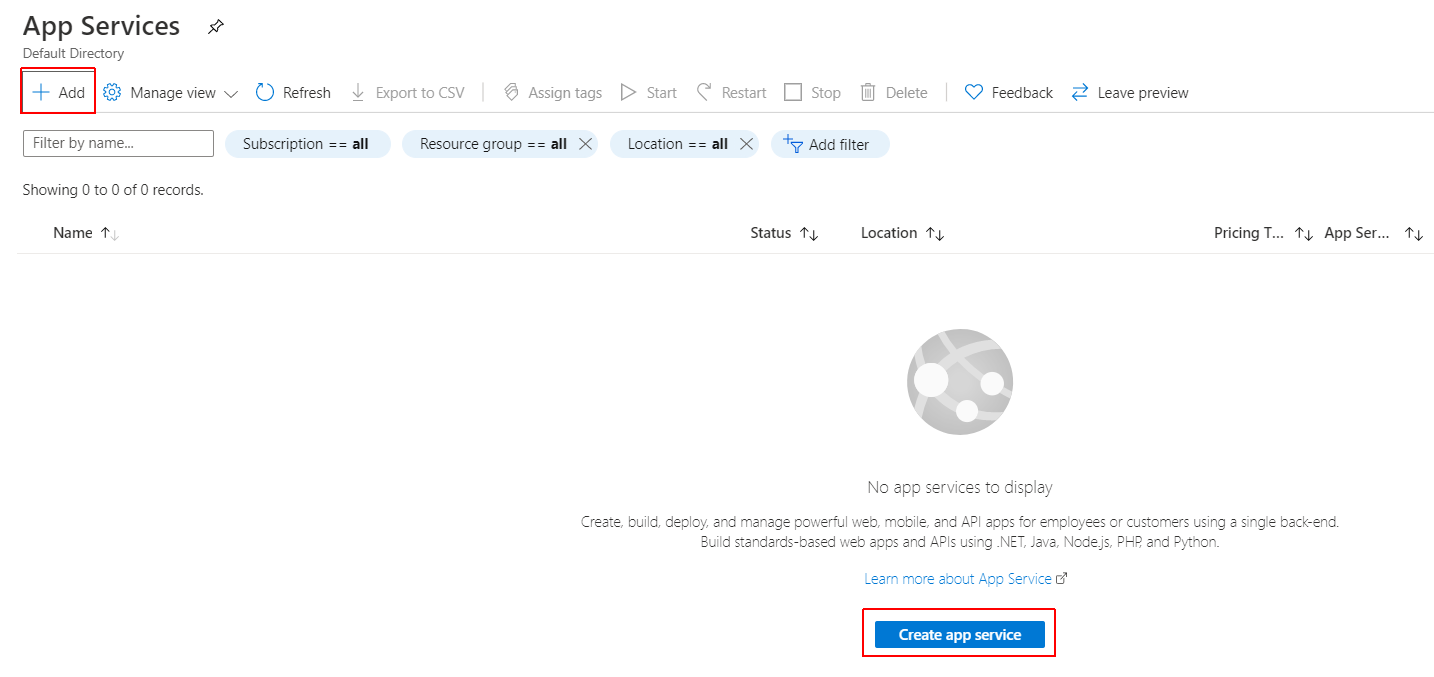The height and width of the screenshot is (677, 1434).
Task: Click the Create app service button
Action: coord(960,634)
